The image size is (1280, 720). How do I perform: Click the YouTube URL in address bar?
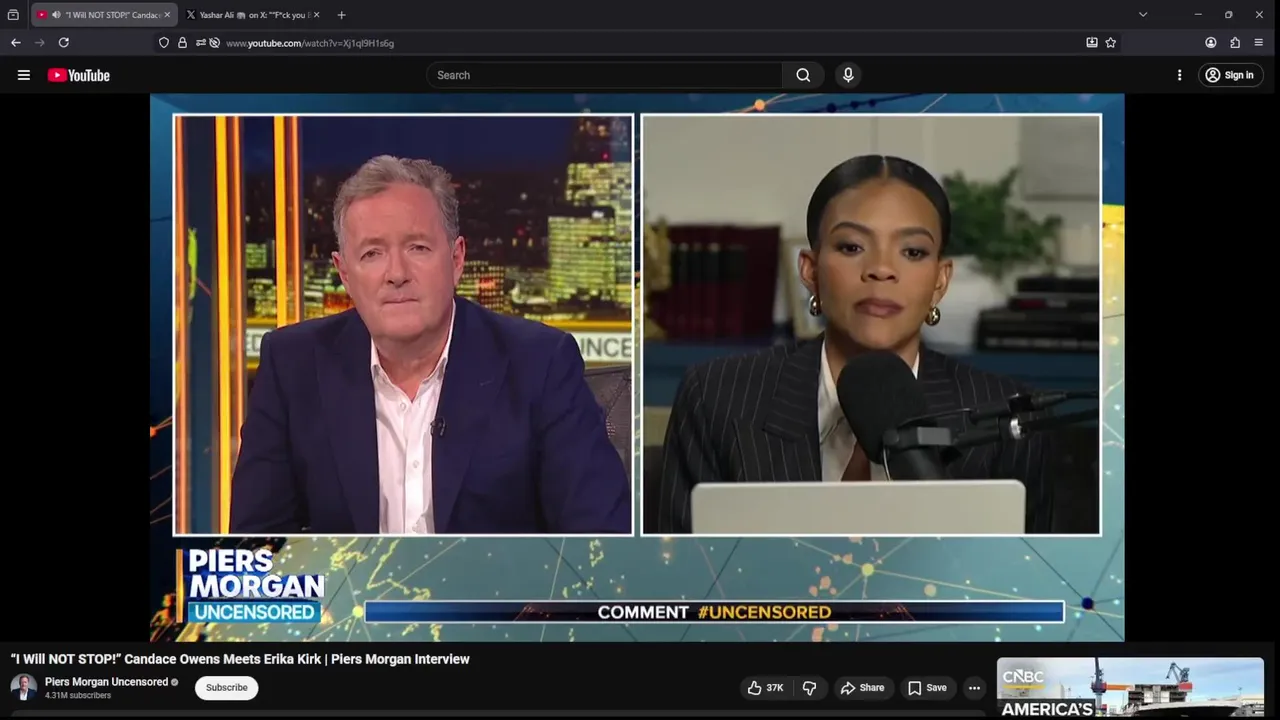310,43
